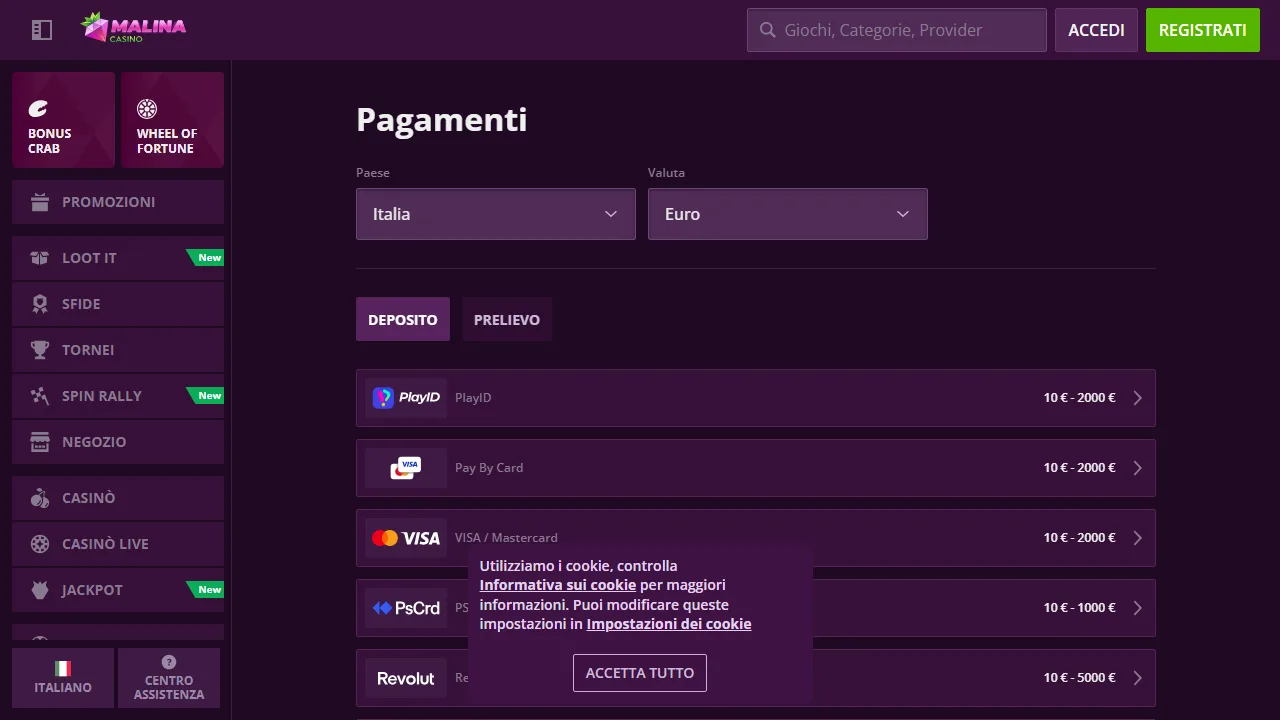The image size is (1280, 720).
Task: Open Casinò Live menu item
Action: point(118,544)
